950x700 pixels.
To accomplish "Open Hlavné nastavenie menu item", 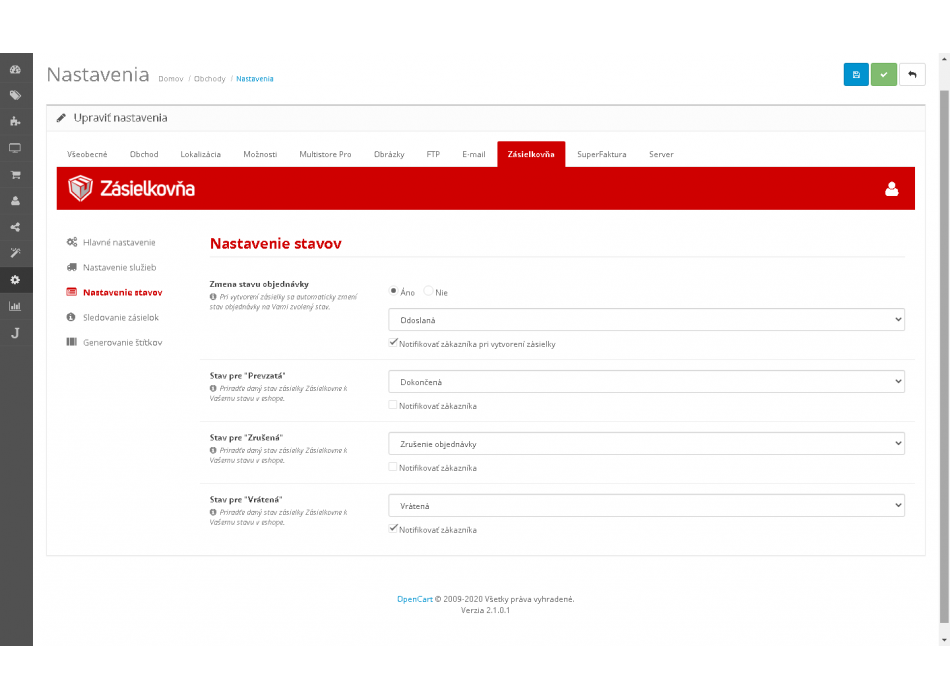I will 111,242.
